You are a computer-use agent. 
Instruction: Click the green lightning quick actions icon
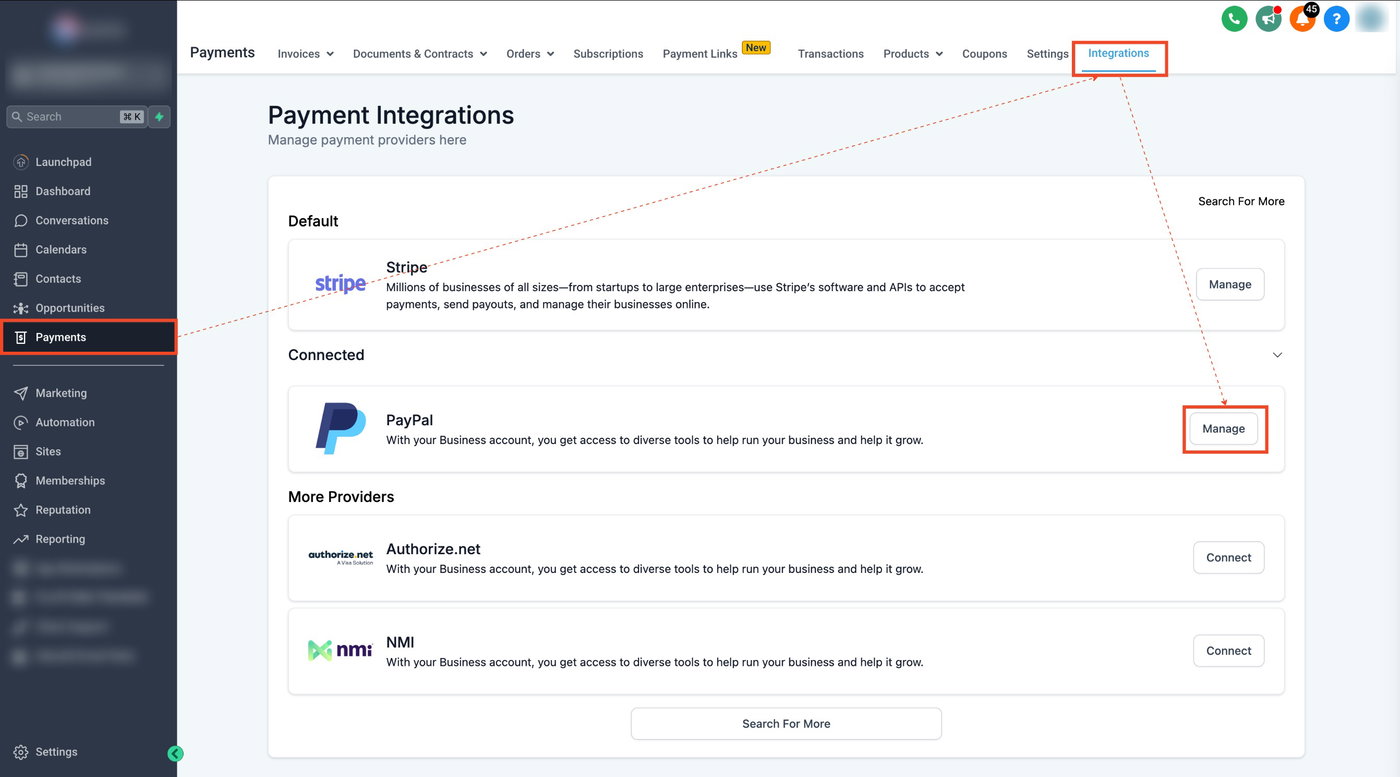coord(159,117)
